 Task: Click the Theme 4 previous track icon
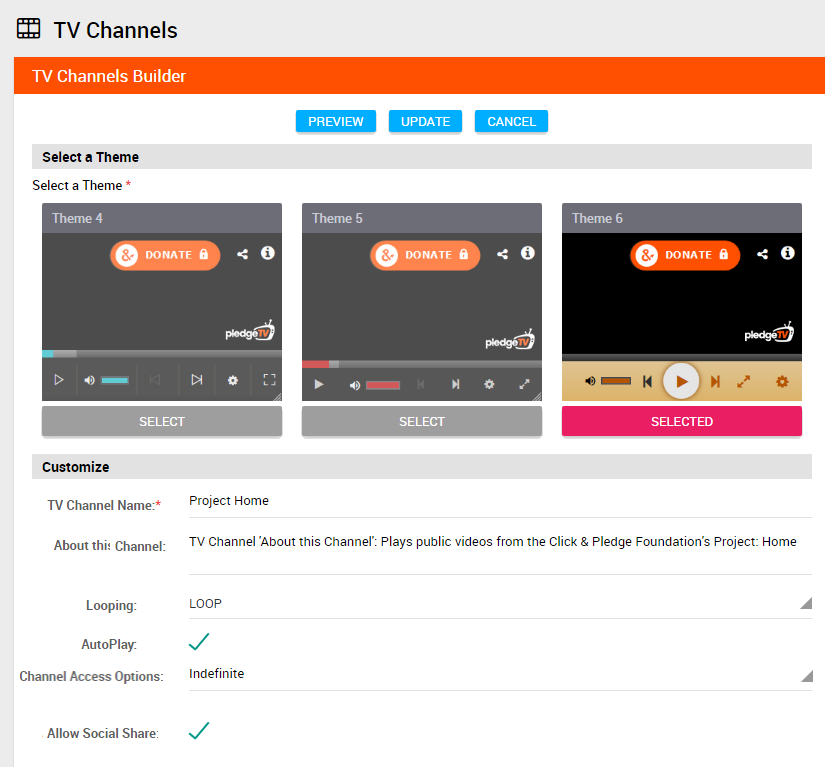pos(155,379)
